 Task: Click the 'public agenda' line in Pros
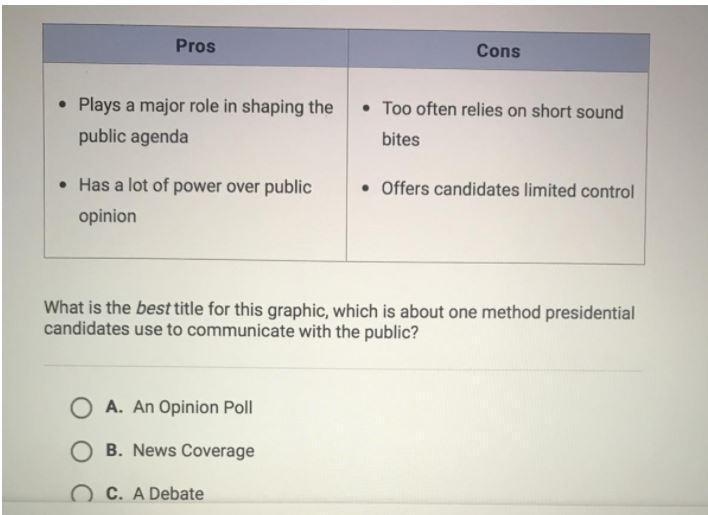pyautogui.click(x=133, y=137)
